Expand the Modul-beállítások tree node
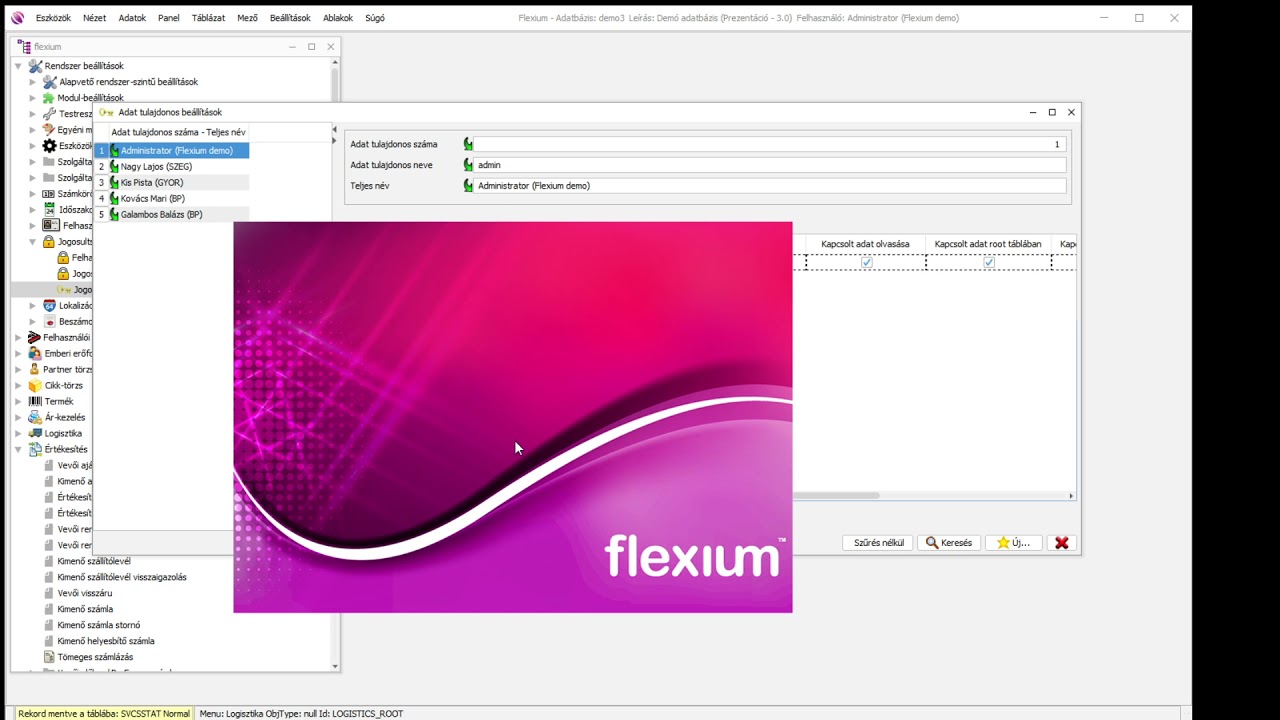The height and width of the screenshot is (720, 1280). pyautogui.click(x=32, y=98)
